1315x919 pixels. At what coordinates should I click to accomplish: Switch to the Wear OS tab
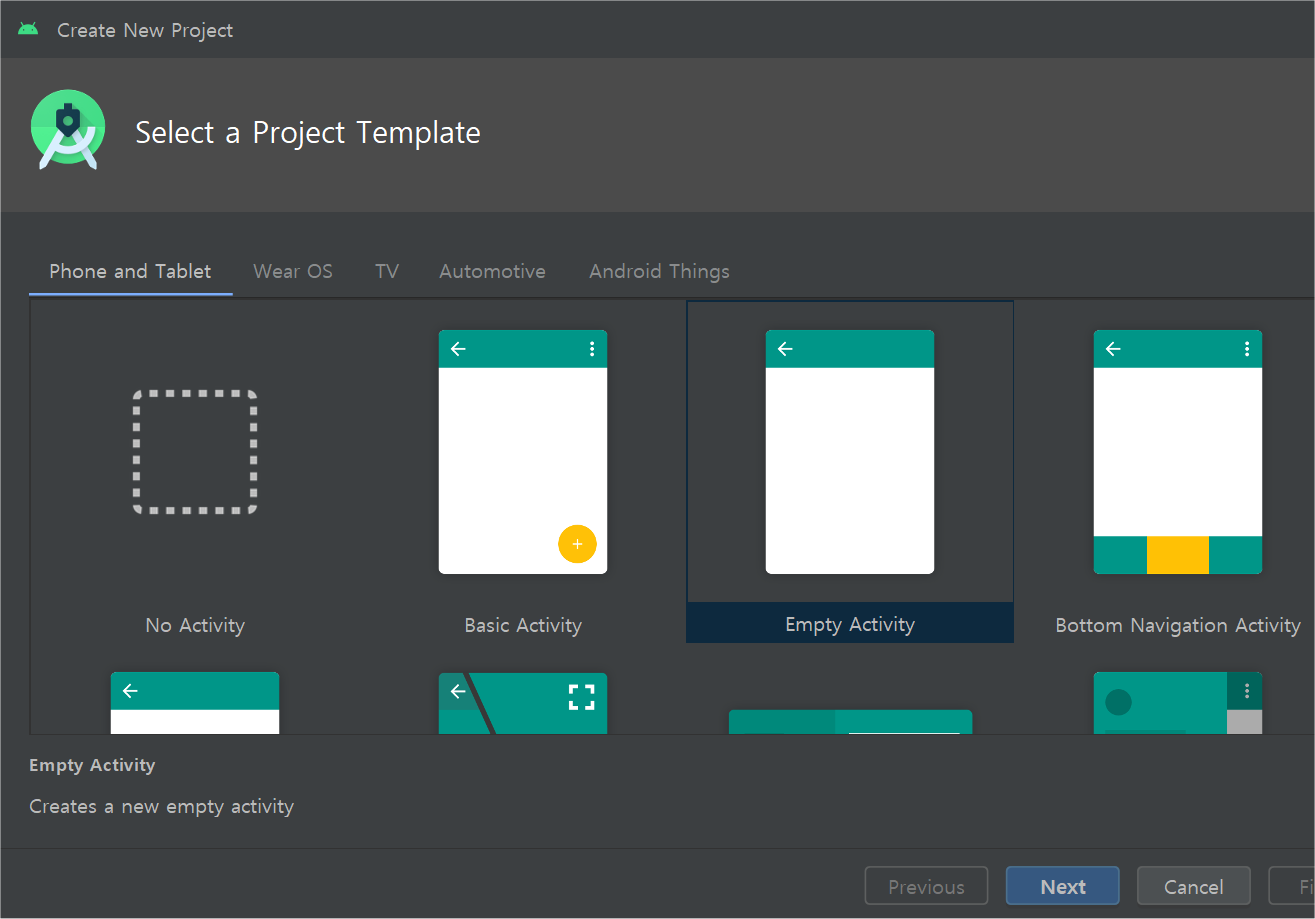(x=293, y=271)
